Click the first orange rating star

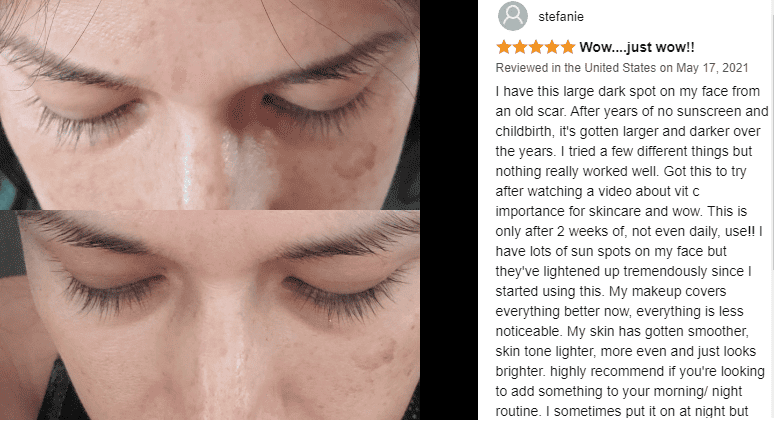point(504,47)
